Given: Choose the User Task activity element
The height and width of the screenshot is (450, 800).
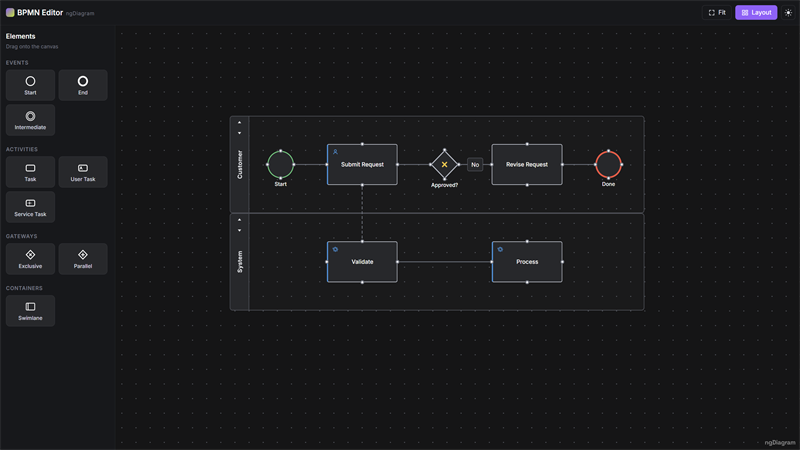Looking at the screenshot, I should (x=83, y=172).
